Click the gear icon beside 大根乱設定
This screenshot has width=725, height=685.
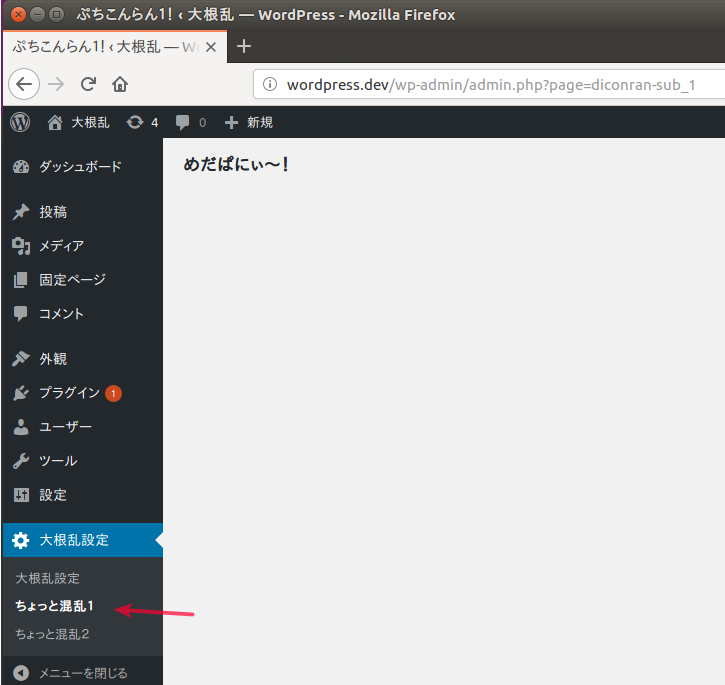(20, 540)
